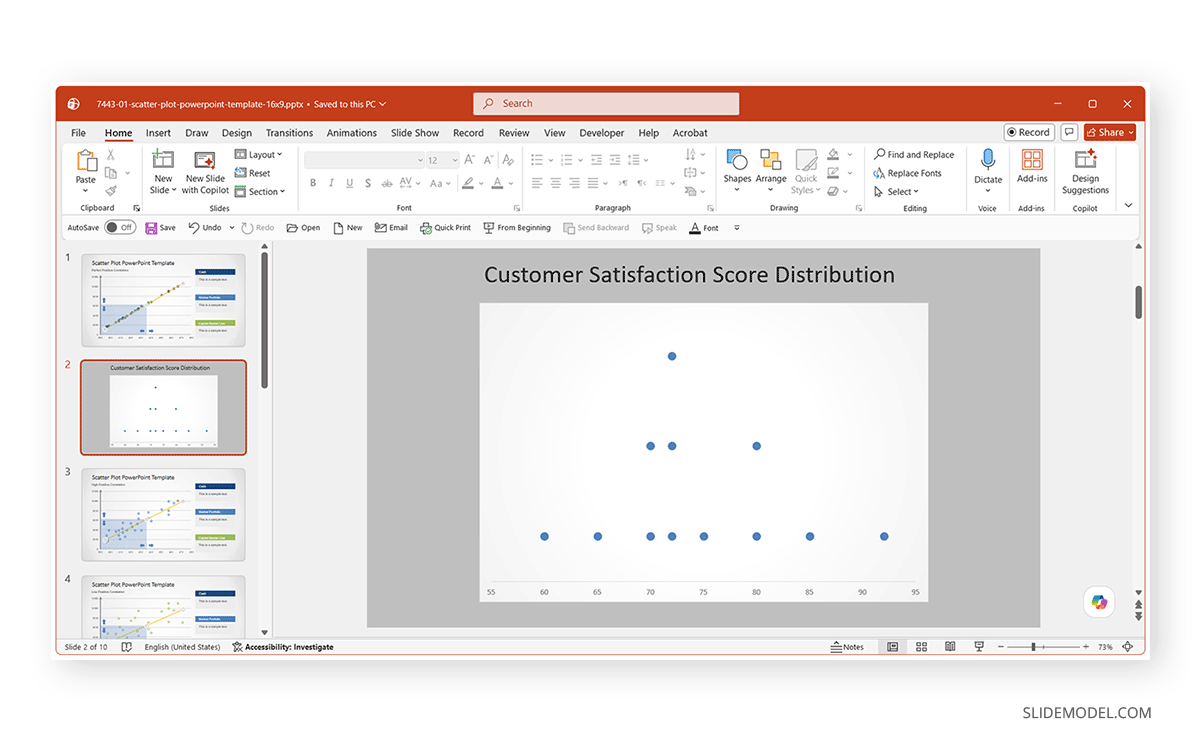Open the File menu

pos(78,133)
